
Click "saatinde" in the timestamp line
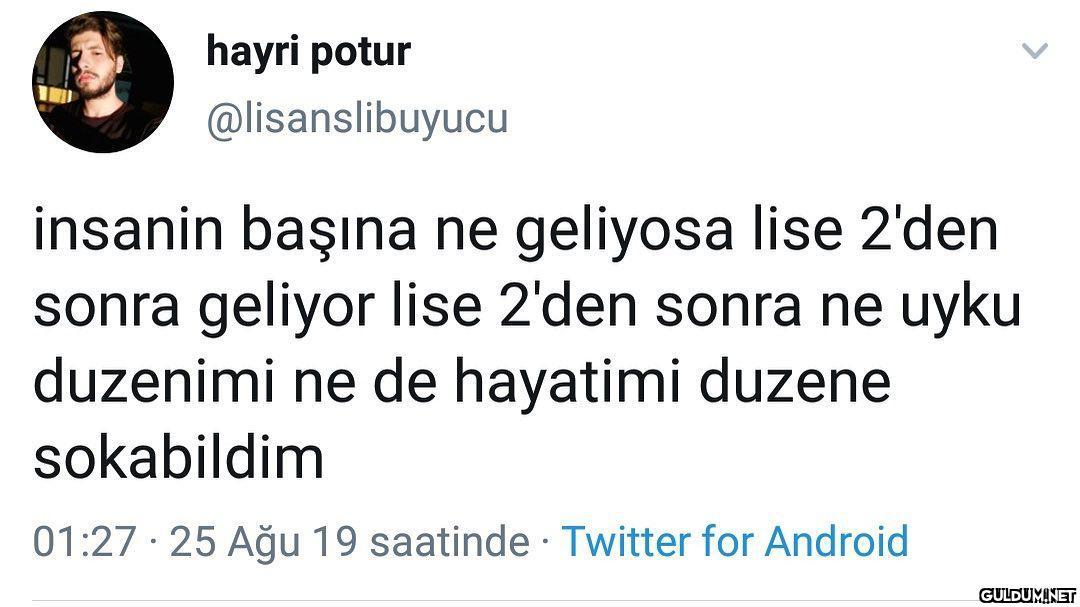pyautogui.click(x=449, y=541)
